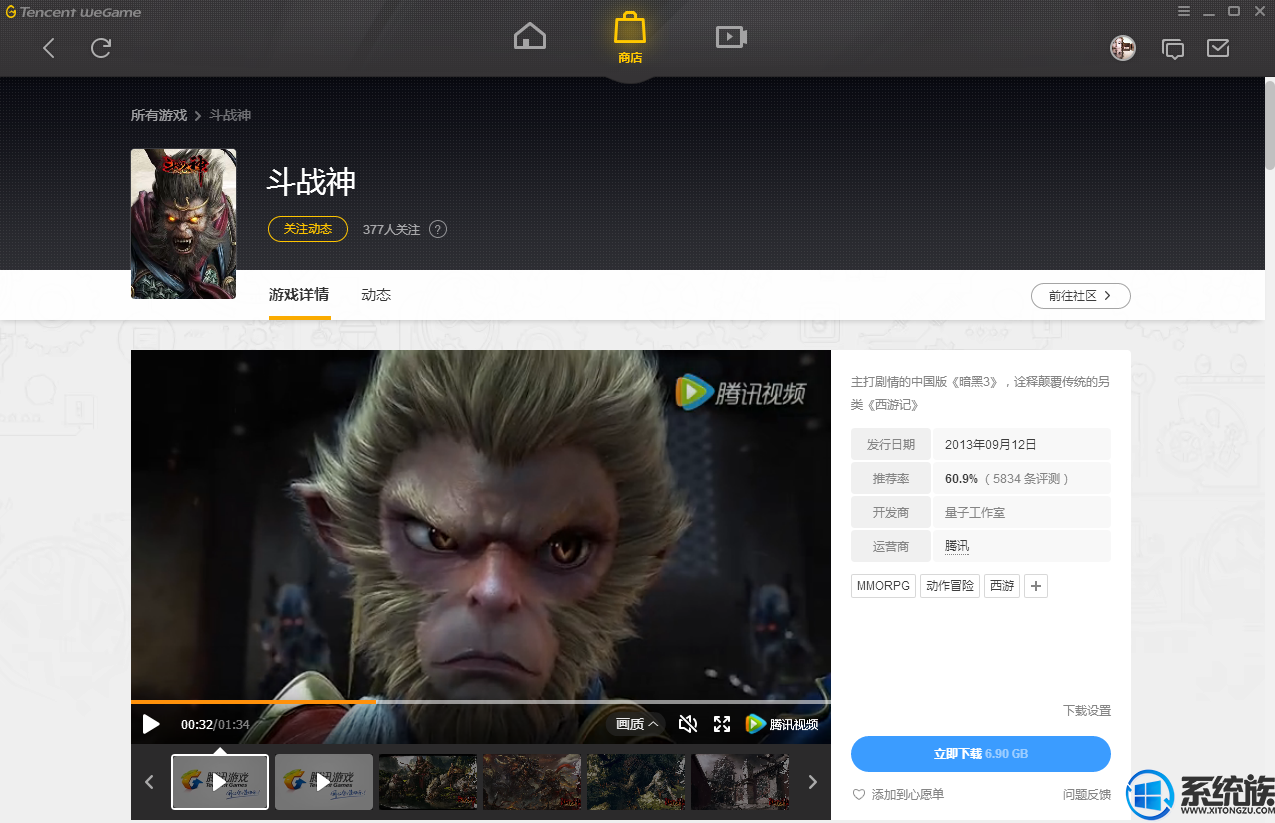Screen dimensions: 1275x823
Task: Open 腾讯视频 link in player bar
Action: 782,724
